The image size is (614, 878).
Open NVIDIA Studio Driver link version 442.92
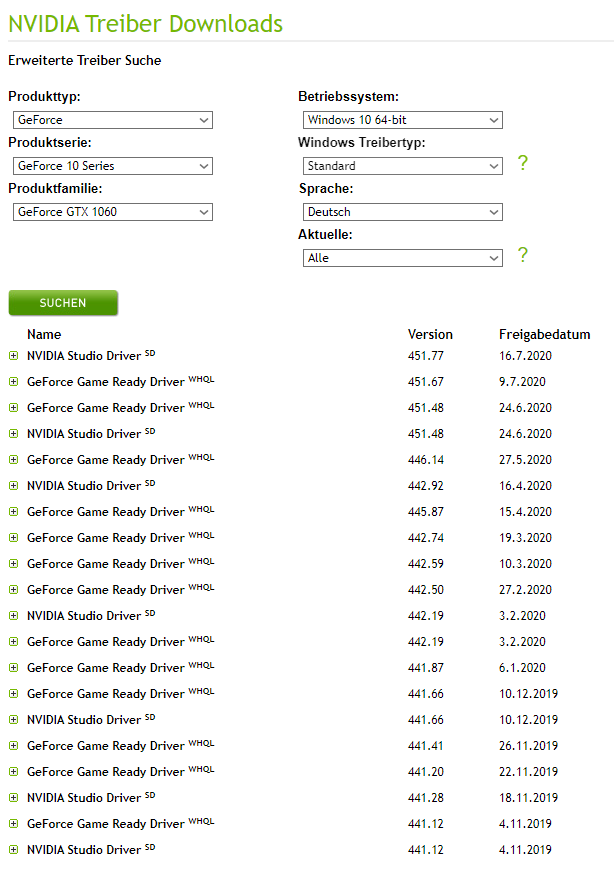pyautogui.click(x=84, y=486)
